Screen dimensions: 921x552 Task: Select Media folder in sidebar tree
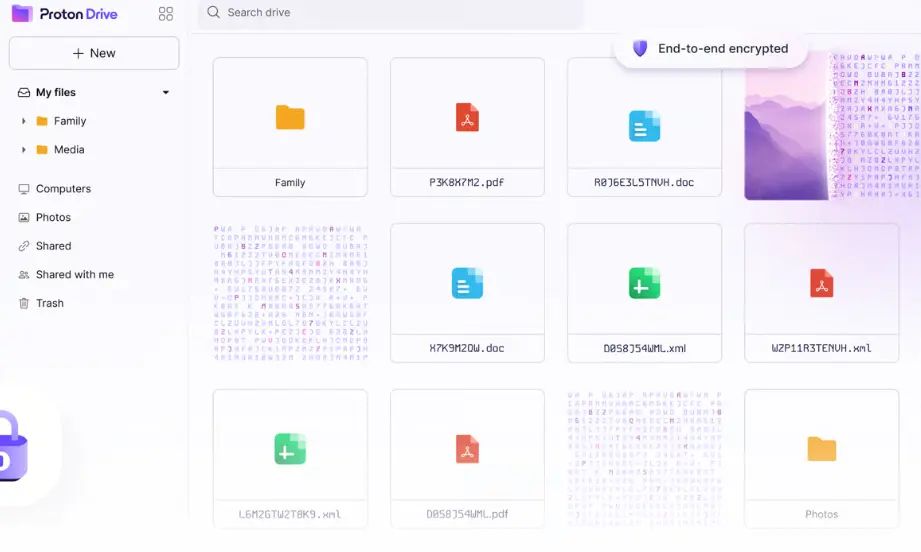pos(69,150)
